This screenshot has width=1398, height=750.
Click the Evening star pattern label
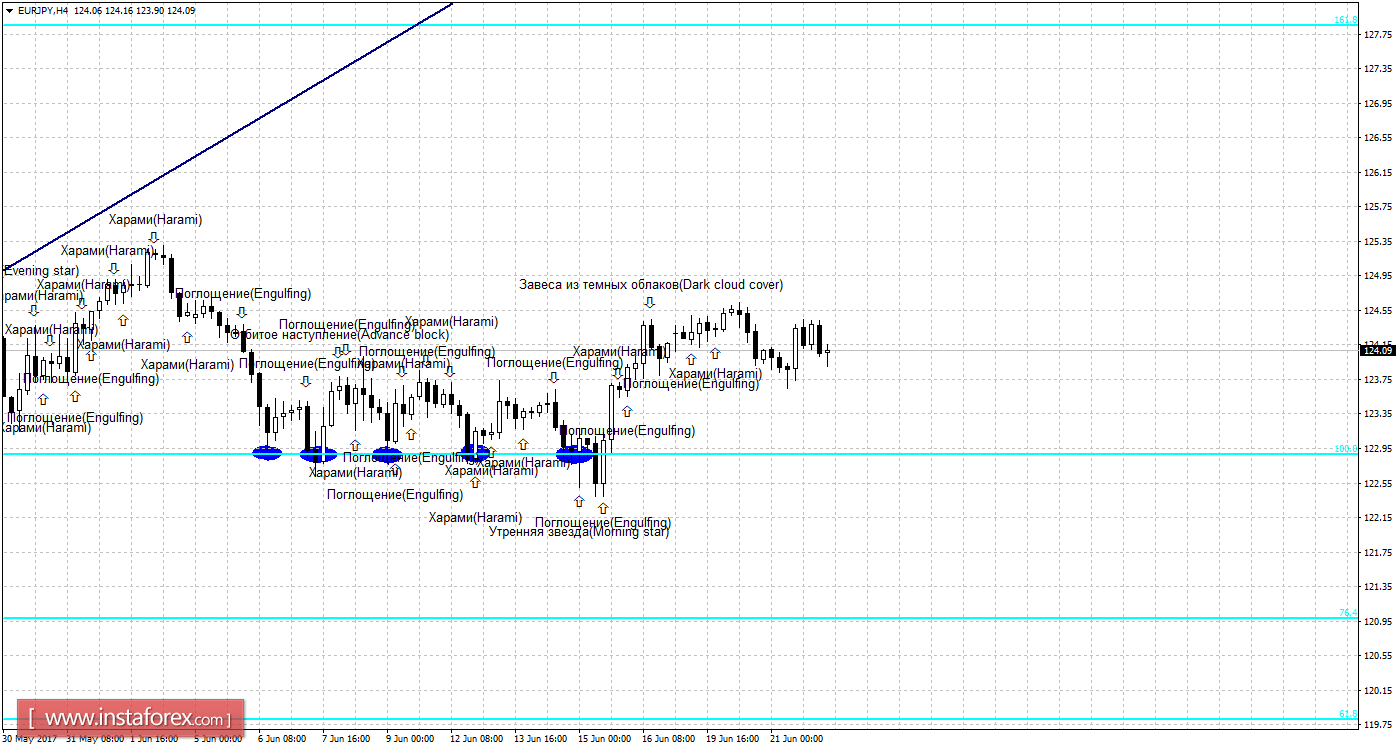(x=40, y=270)
